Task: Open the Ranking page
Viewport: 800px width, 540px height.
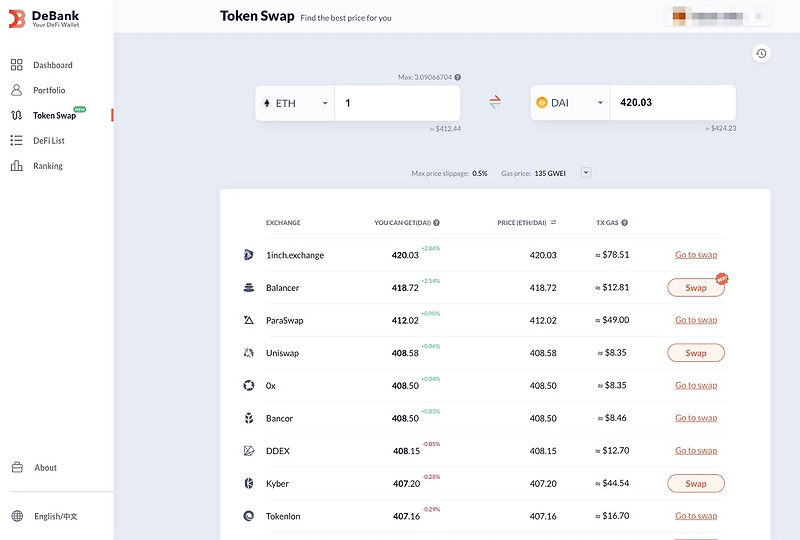Action: [48, 166]
